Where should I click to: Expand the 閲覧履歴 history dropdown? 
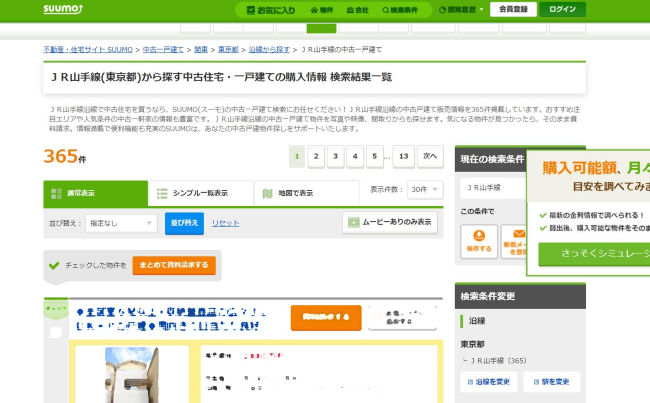pyautogui.click(x=463, y=10)
